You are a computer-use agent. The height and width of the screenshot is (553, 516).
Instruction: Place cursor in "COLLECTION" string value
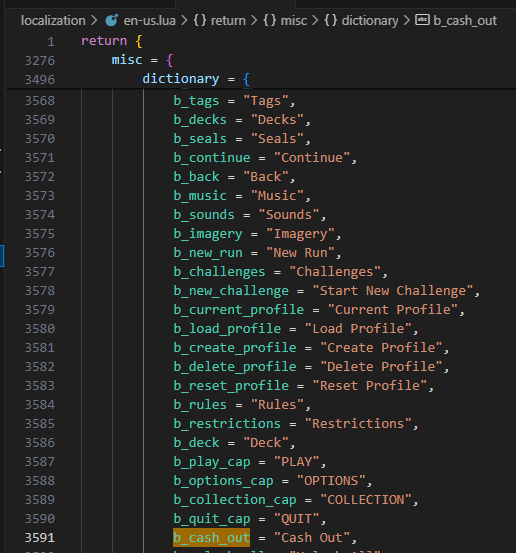[x=366, y=499]
